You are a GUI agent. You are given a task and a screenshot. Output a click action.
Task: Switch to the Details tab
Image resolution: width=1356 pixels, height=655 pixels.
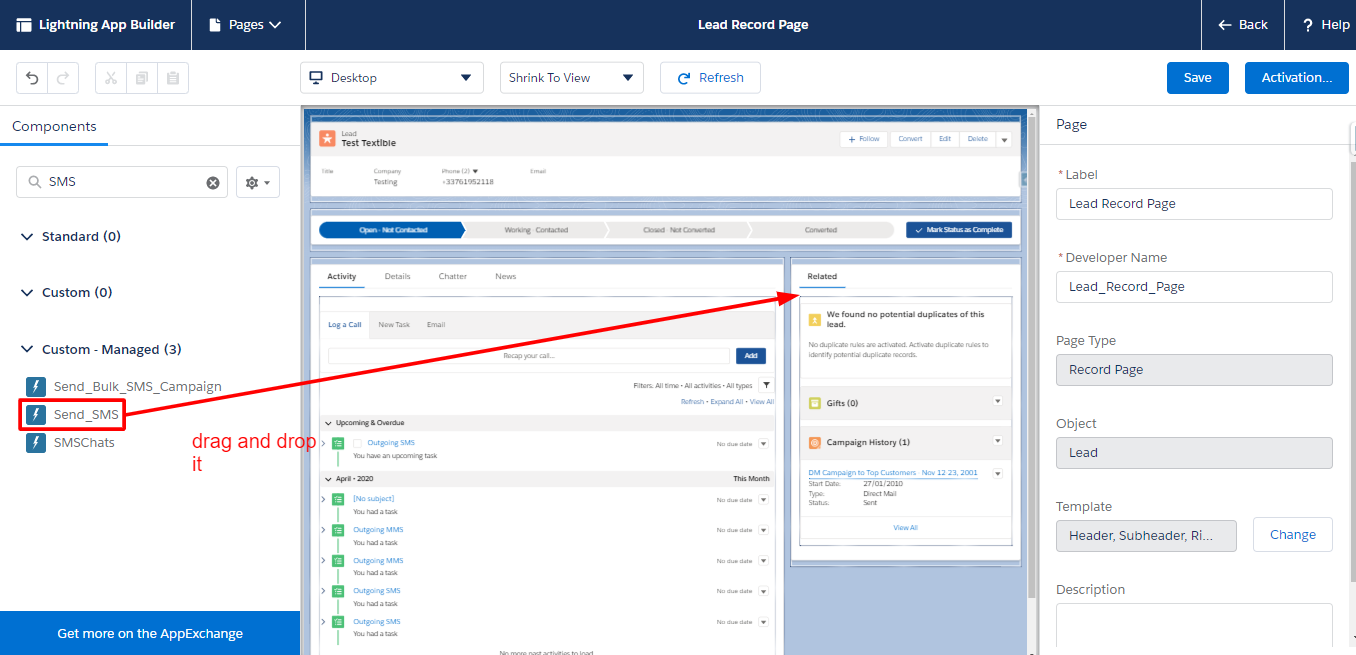(x=397, y=276)
